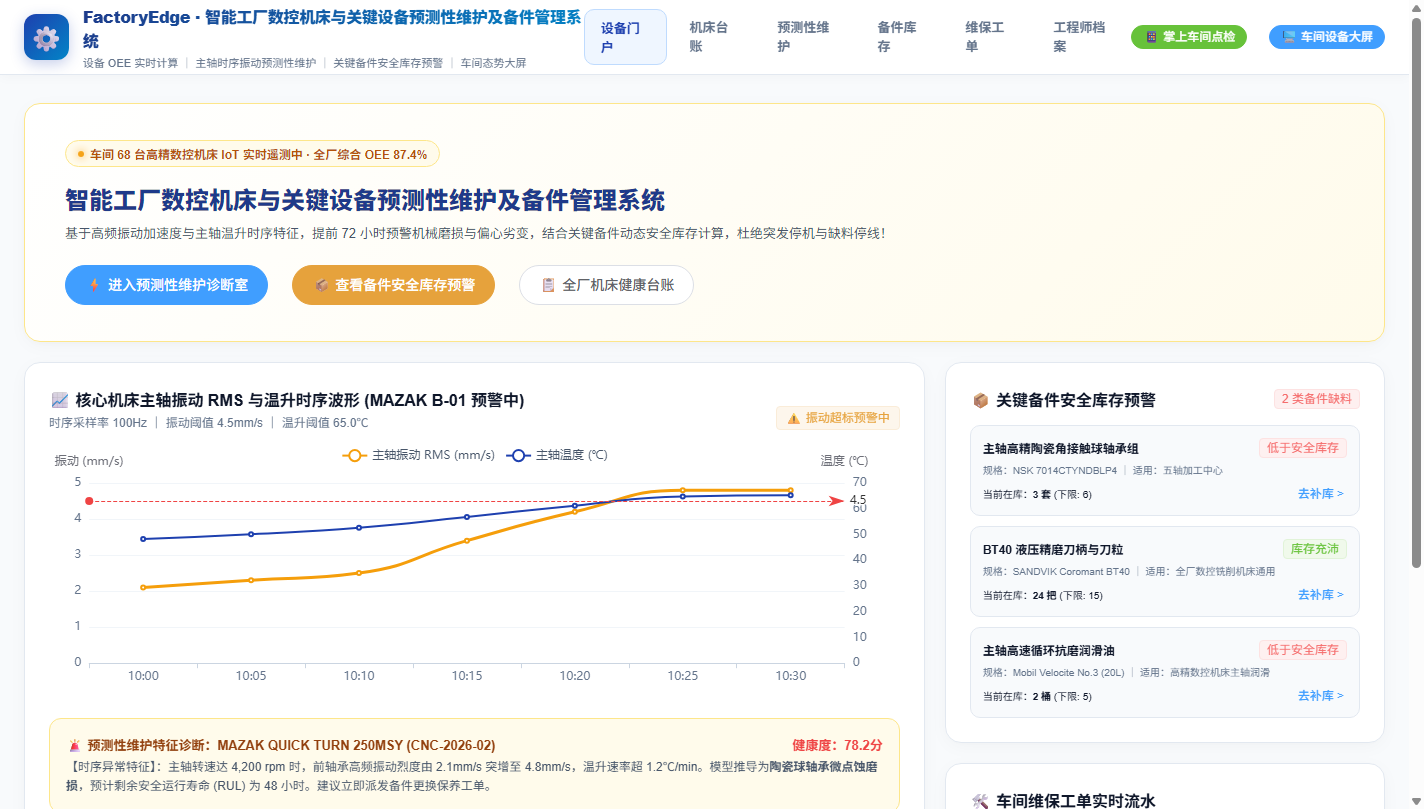The image size is (1424, 809).
Task: Open the 车间设备大屏 button
Action: [x=1327, y=37]
